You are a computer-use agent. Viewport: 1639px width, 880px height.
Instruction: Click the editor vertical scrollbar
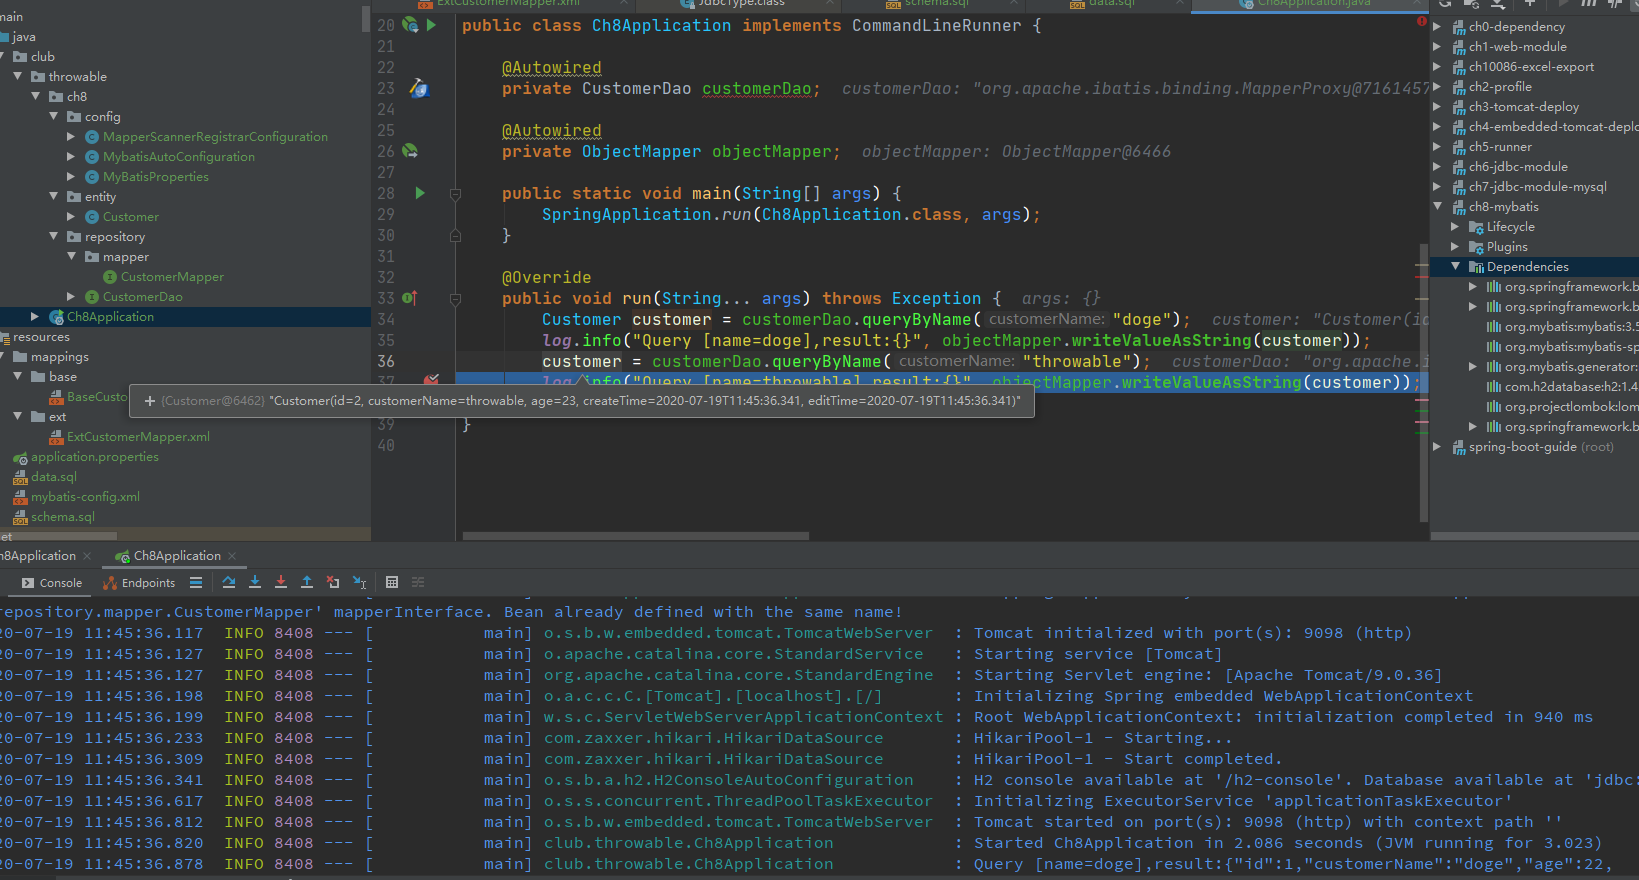[1424, 382]
